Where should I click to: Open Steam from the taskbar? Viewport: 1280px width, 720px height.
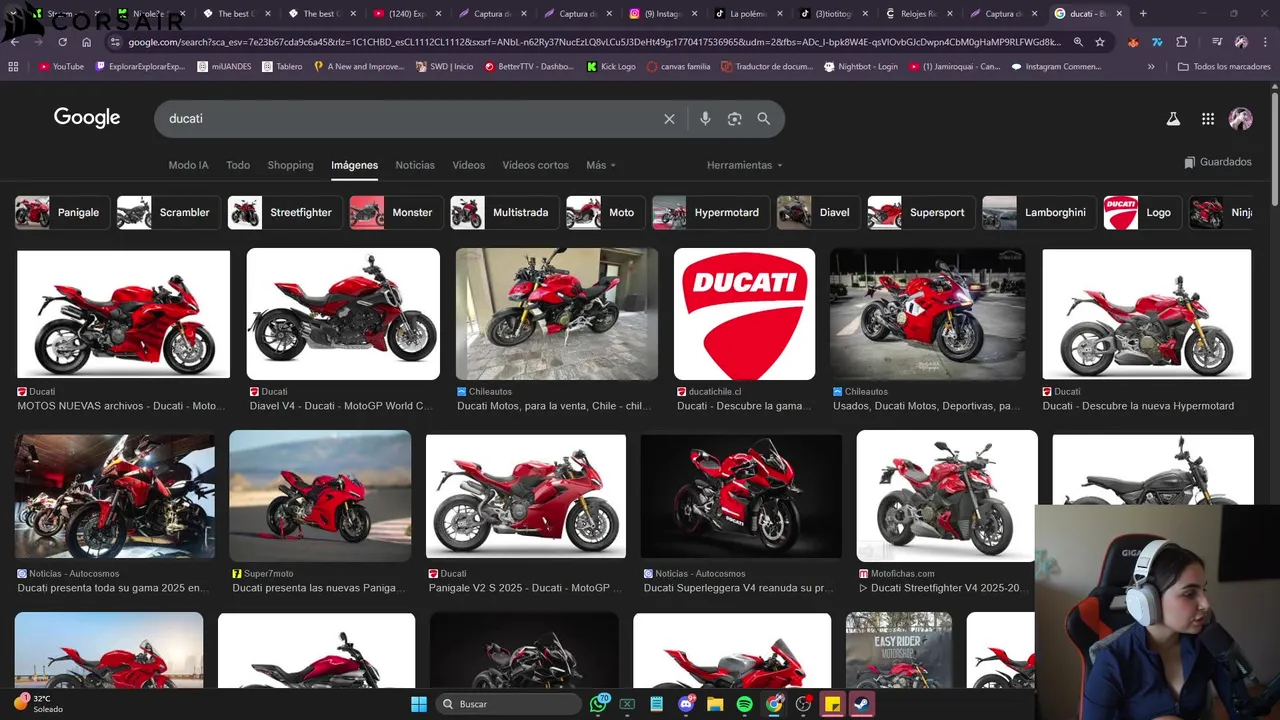click(x=861, y=704)
